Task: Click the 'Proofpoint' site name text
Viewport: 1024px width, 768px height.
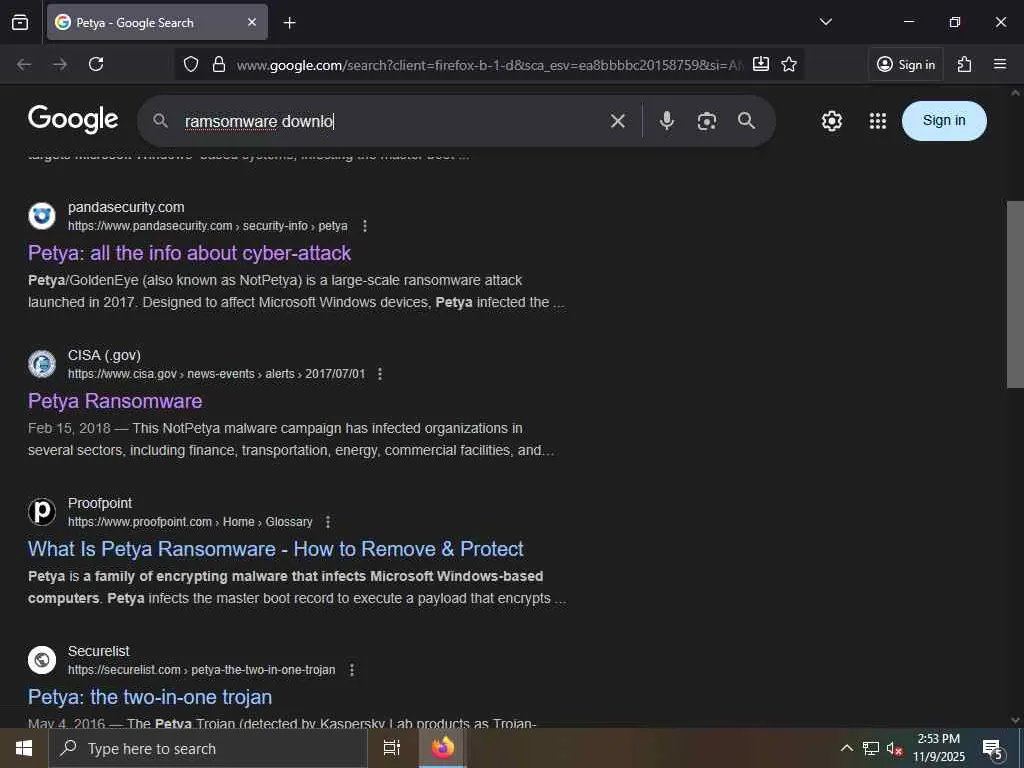Action: tap(100, 504)
